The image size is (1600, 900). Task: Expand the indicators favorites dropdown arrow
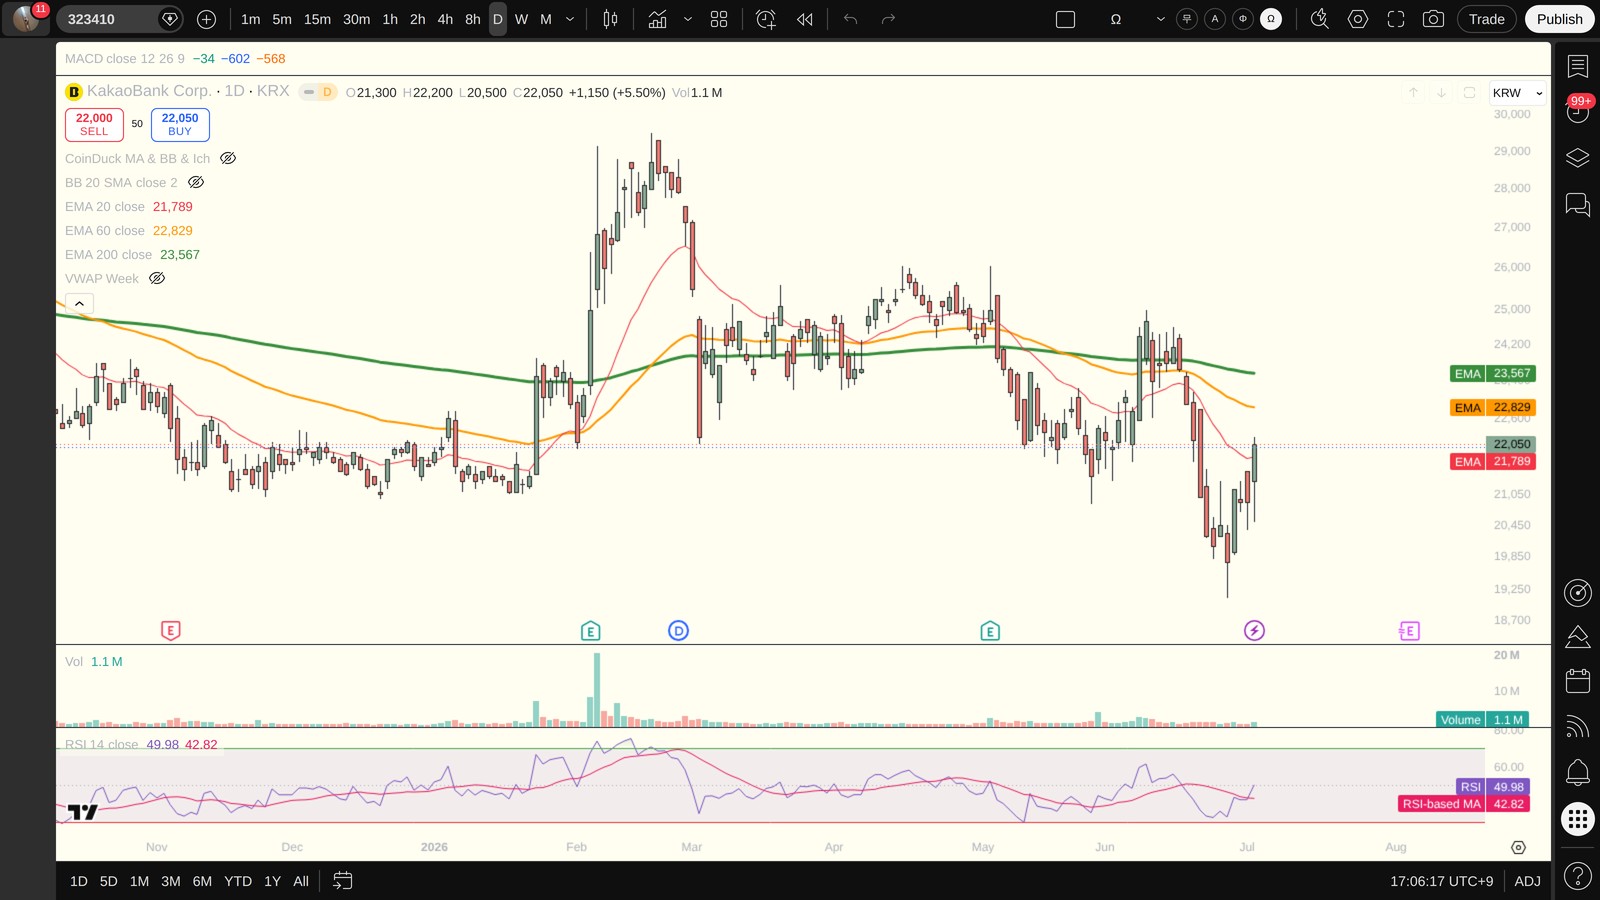pos(688,19)
